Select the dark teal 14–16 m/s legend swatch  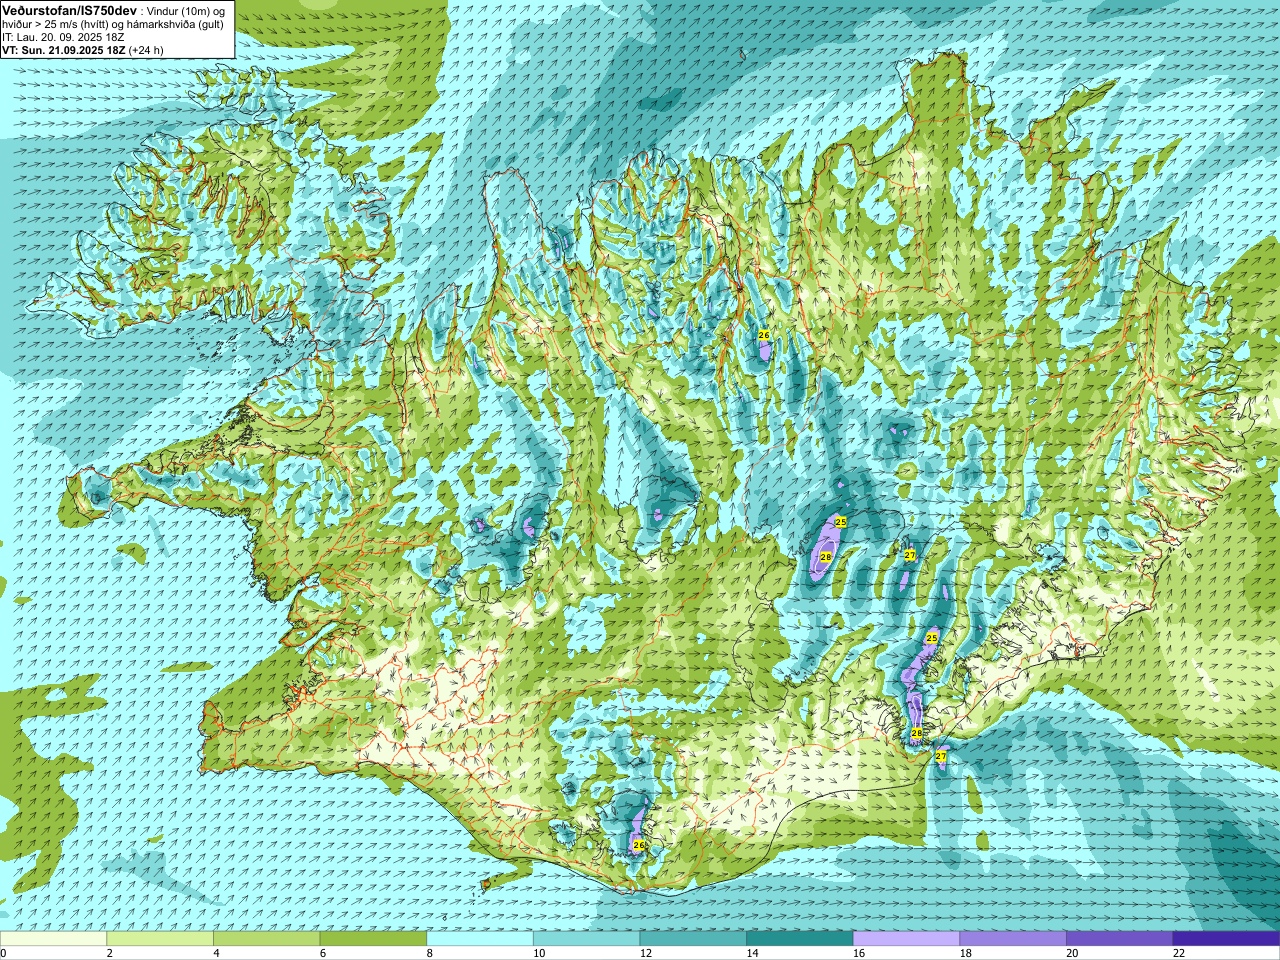click(800, 939)
